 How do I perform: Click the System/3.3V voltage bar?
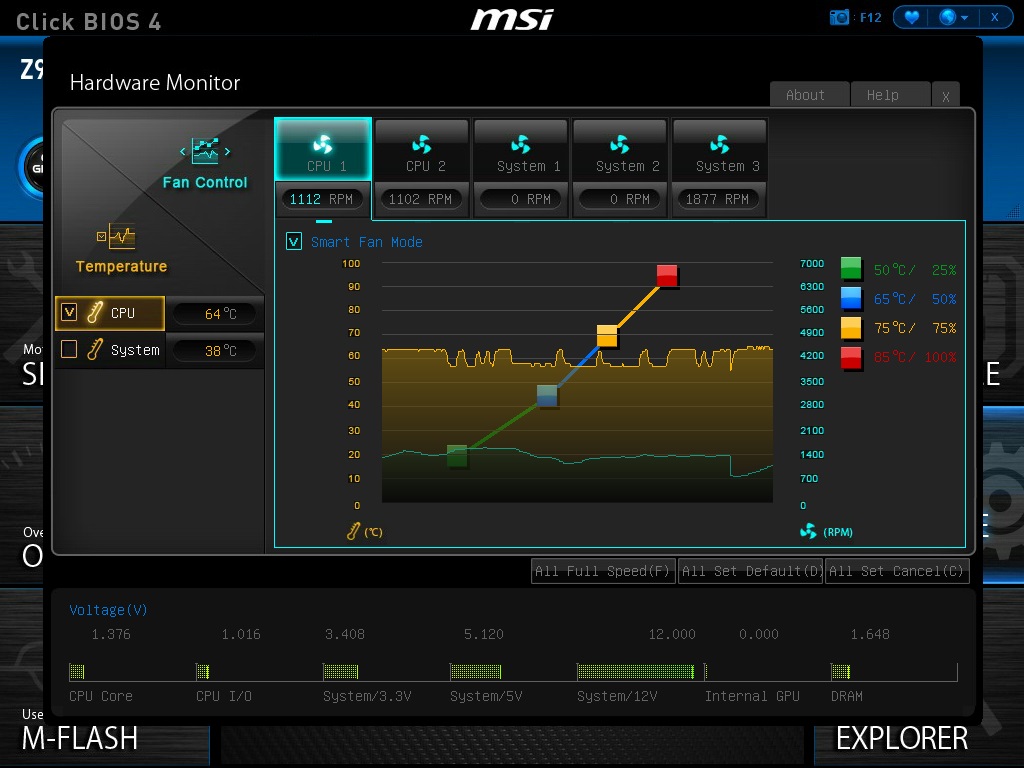coord(341,671)
